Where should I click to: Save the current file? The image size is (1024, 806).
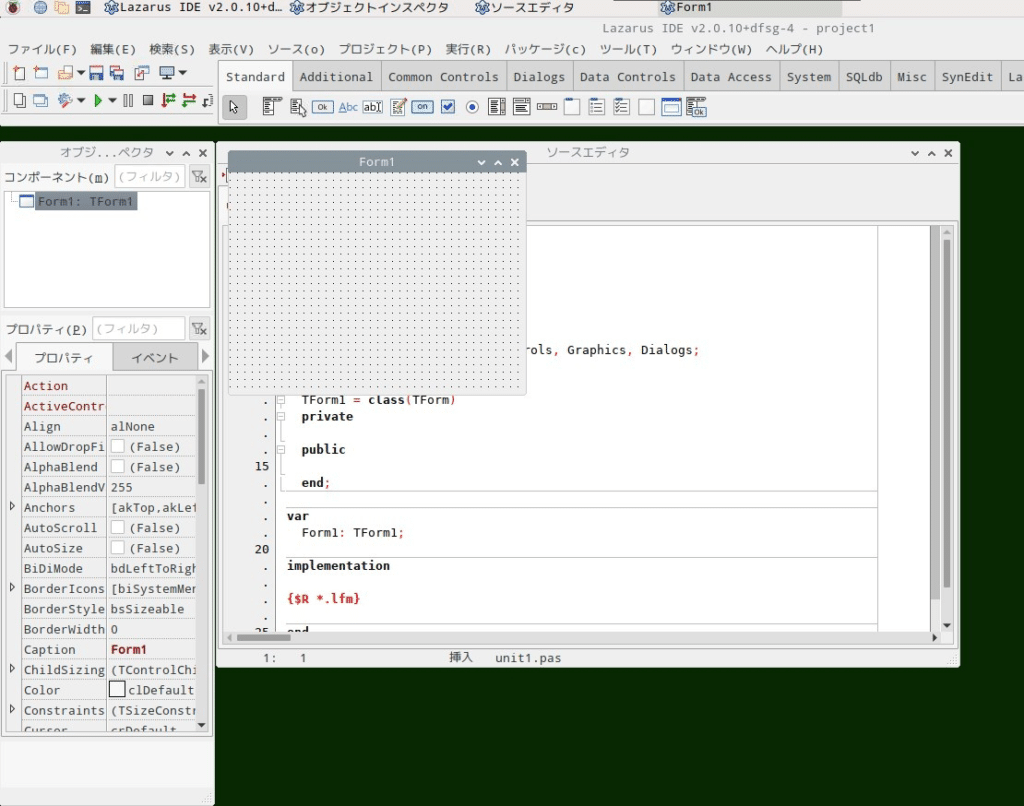(x=96, y=73)
